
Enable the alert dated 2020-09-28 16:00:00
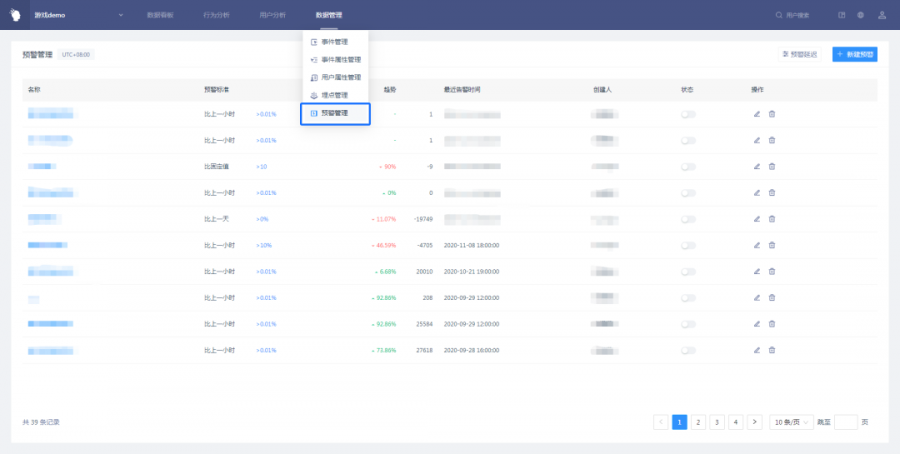[688, 350]
